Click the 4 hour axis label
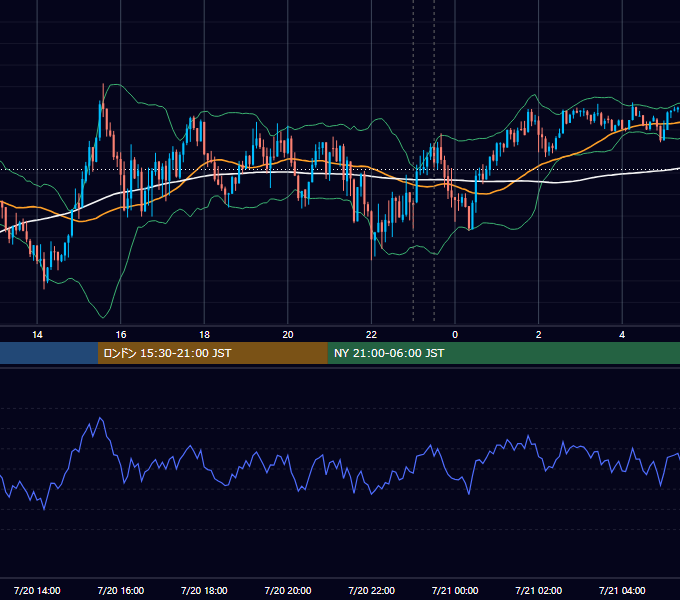The image size is (680, 600). (622, 335)
